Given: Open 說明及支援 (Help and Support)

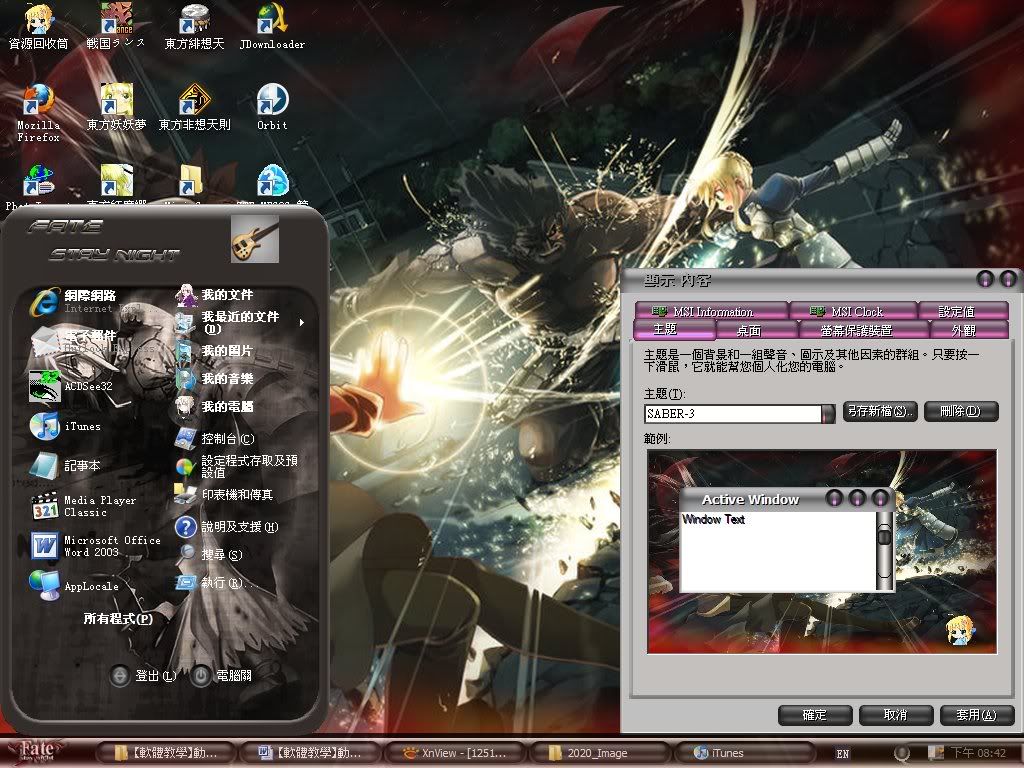Looking at the screenshot, I should tap(227, 526).
